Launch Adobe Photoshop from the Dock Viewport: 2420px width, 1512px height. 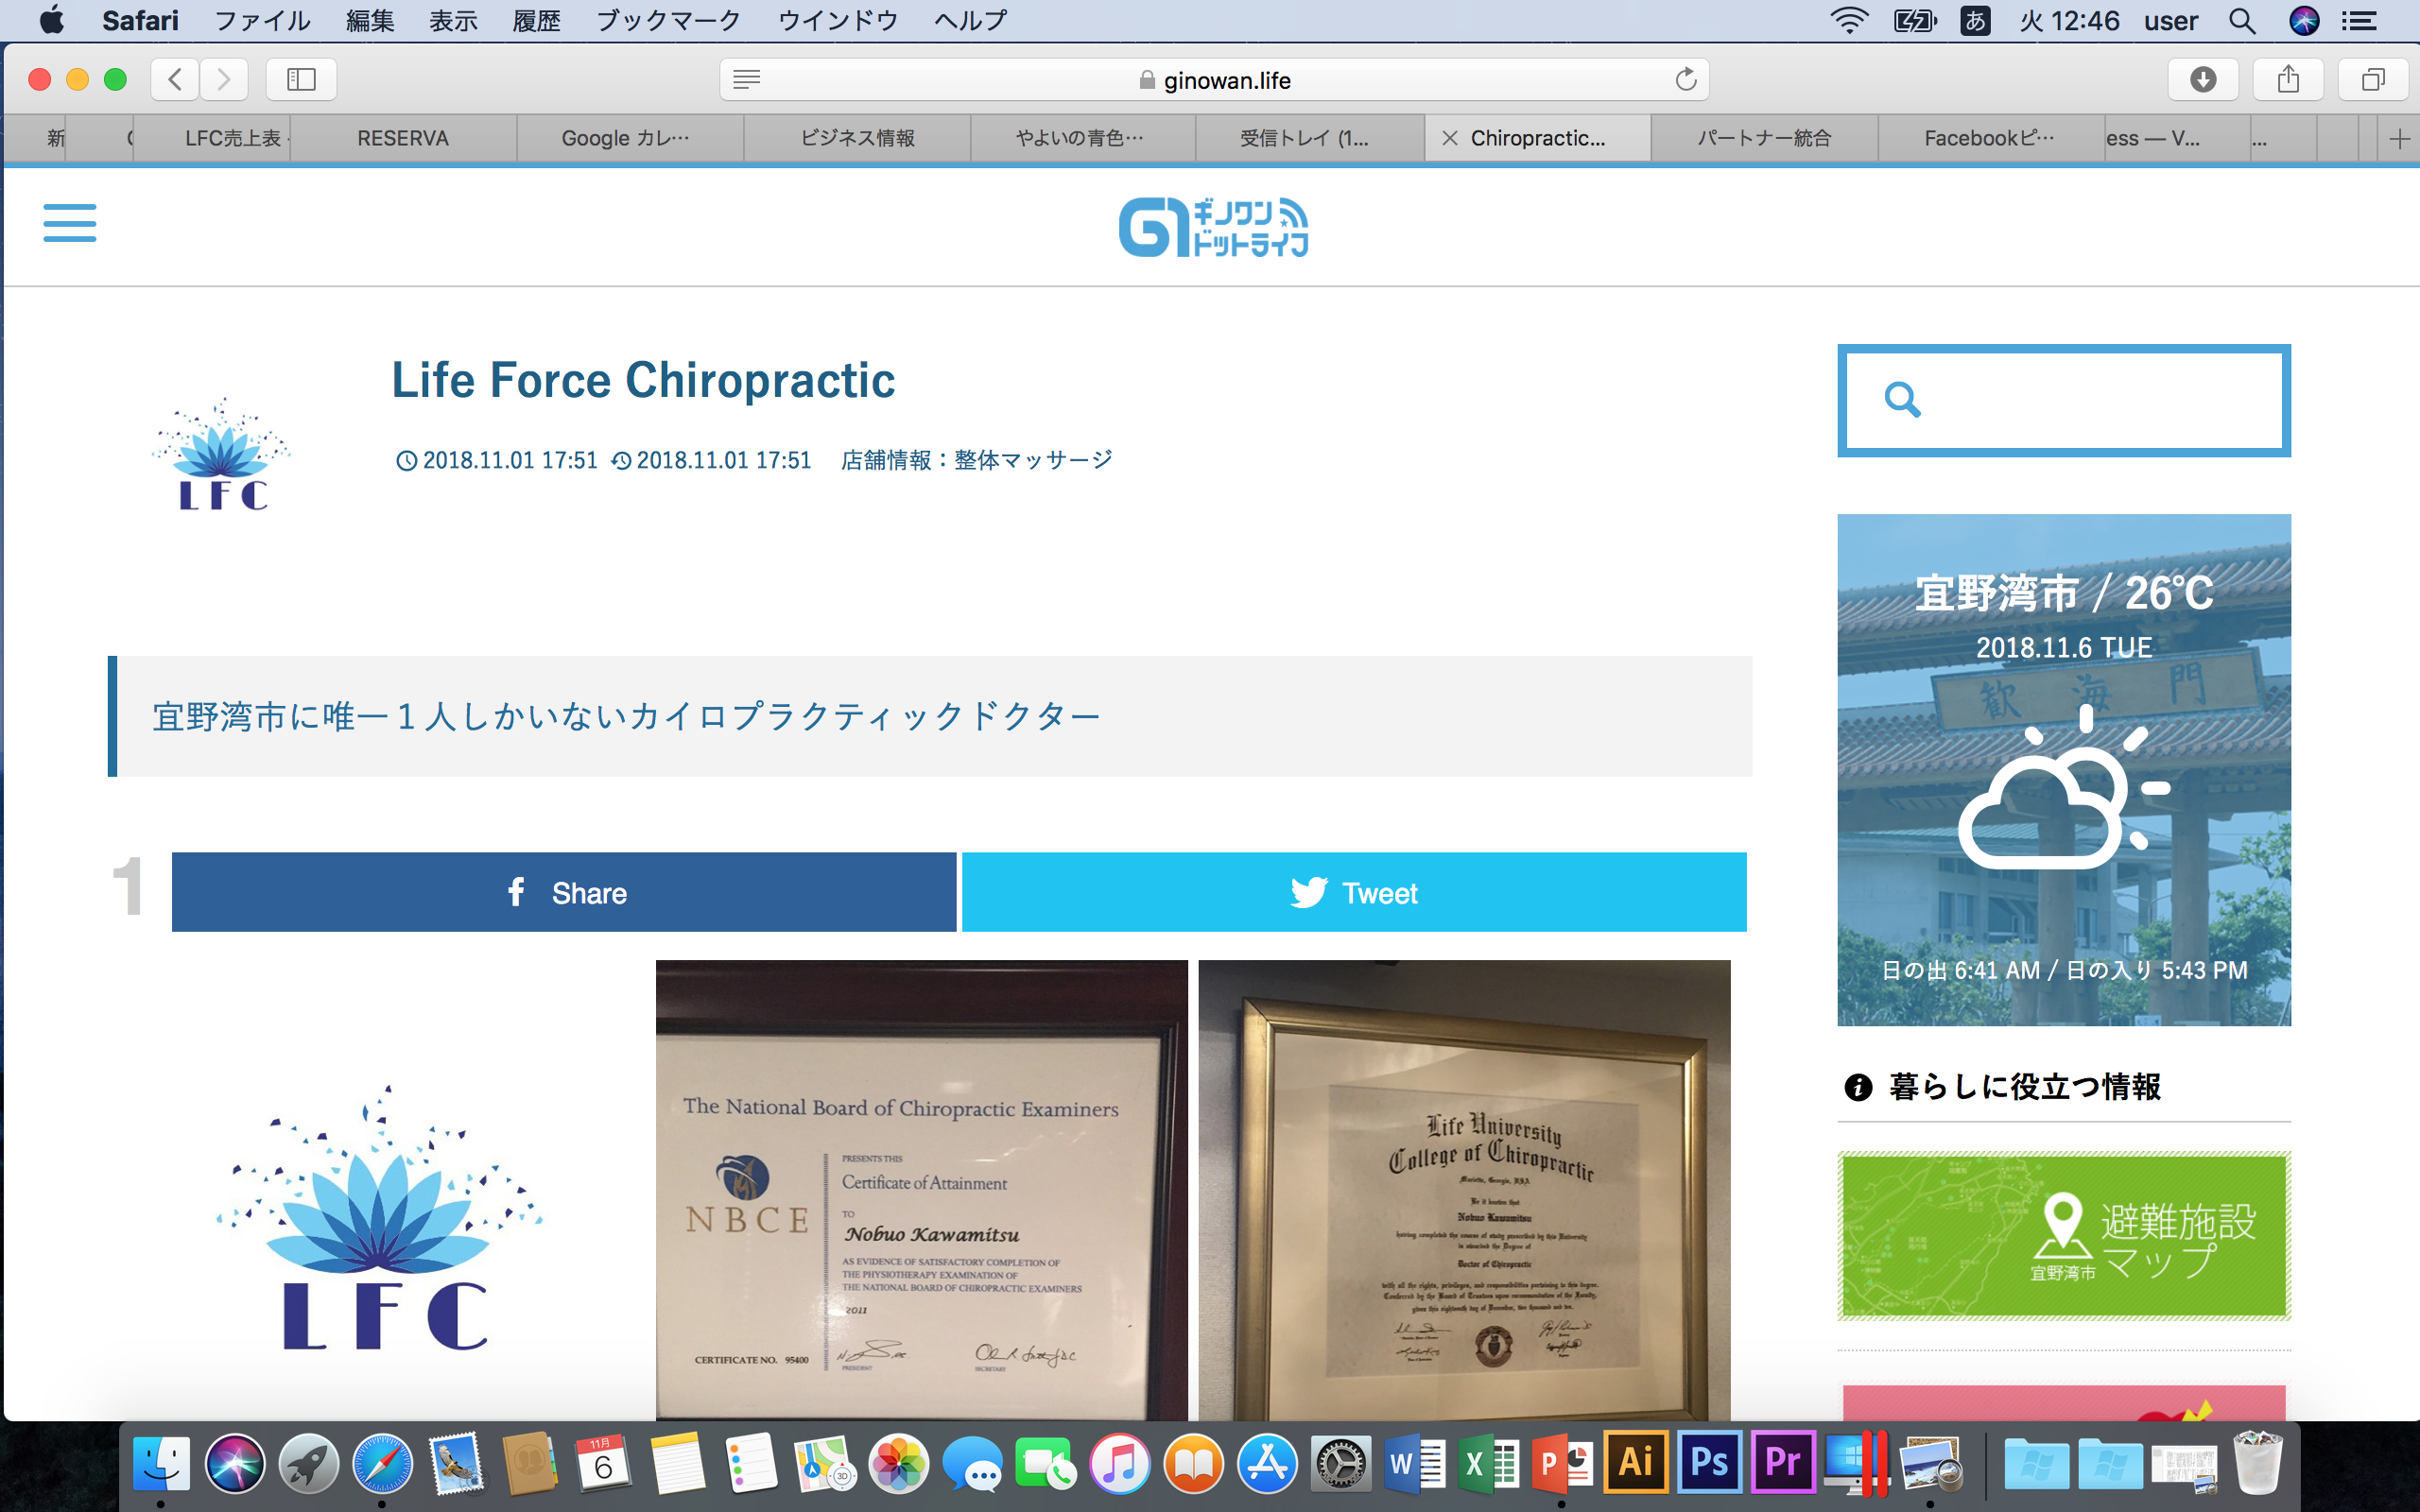pos(1709,1462)
